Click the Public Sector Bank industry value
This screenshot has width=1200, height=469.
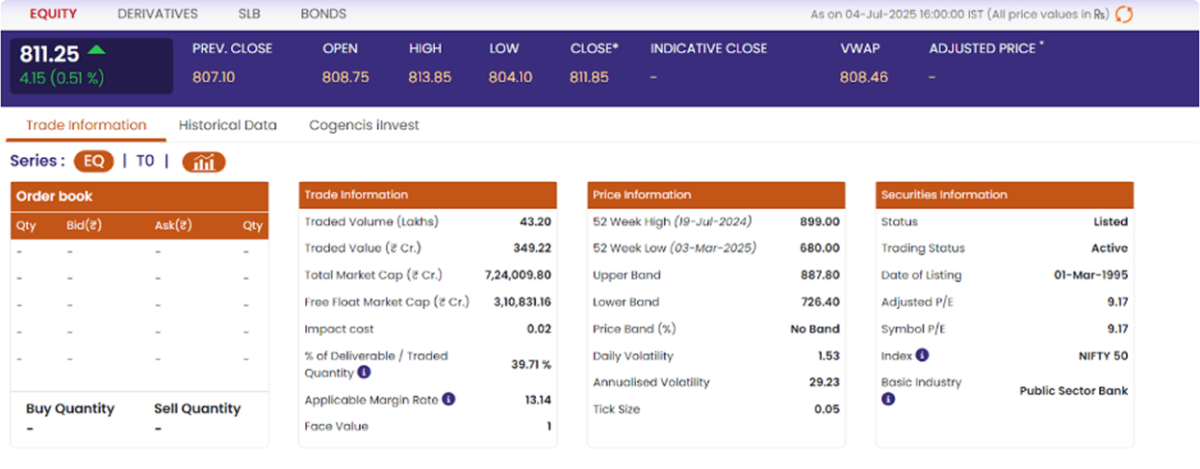[1074, 391]
